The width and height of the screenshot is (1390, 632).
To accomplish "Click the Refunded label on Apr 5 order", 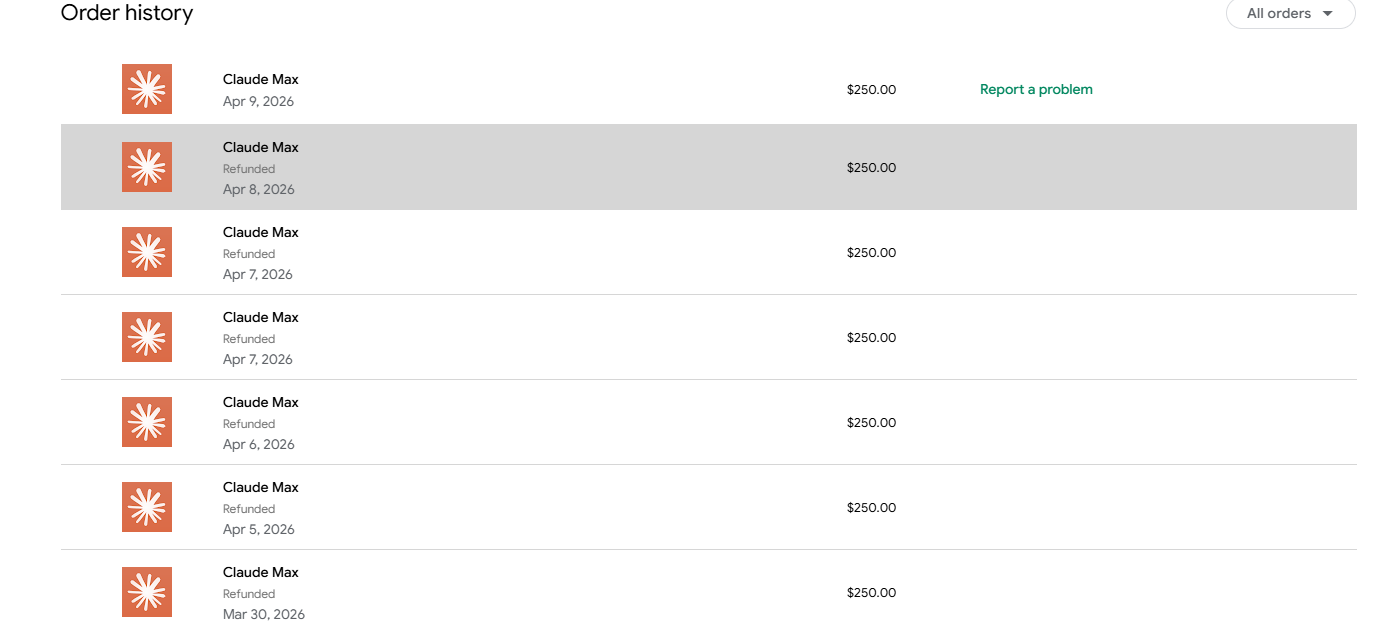I will tap(249, 509).
